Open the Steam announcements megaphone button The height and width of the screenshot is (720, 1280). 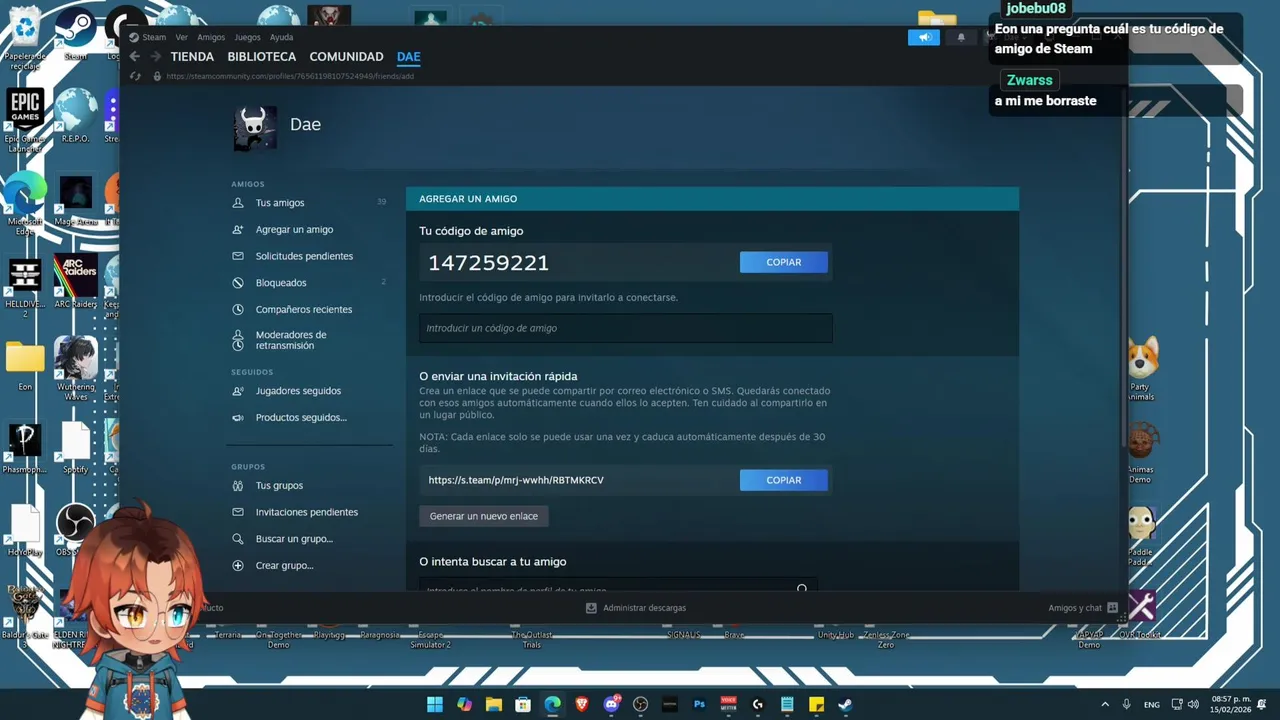pos(924,37)
